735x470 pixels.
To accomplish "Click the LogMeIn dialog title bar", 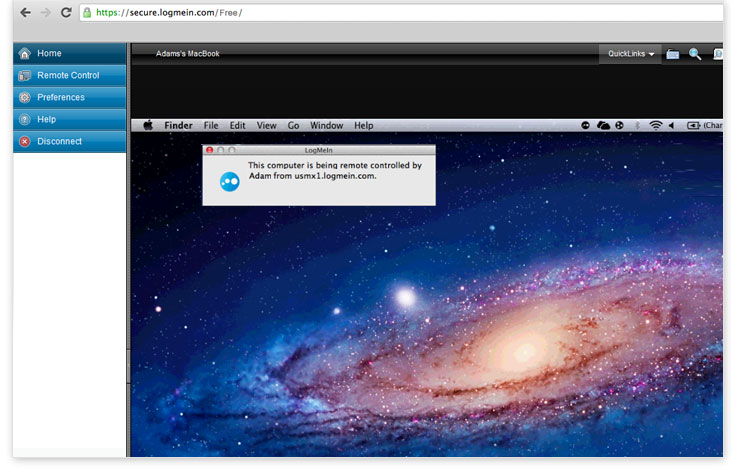I will (x=319, y=150).
